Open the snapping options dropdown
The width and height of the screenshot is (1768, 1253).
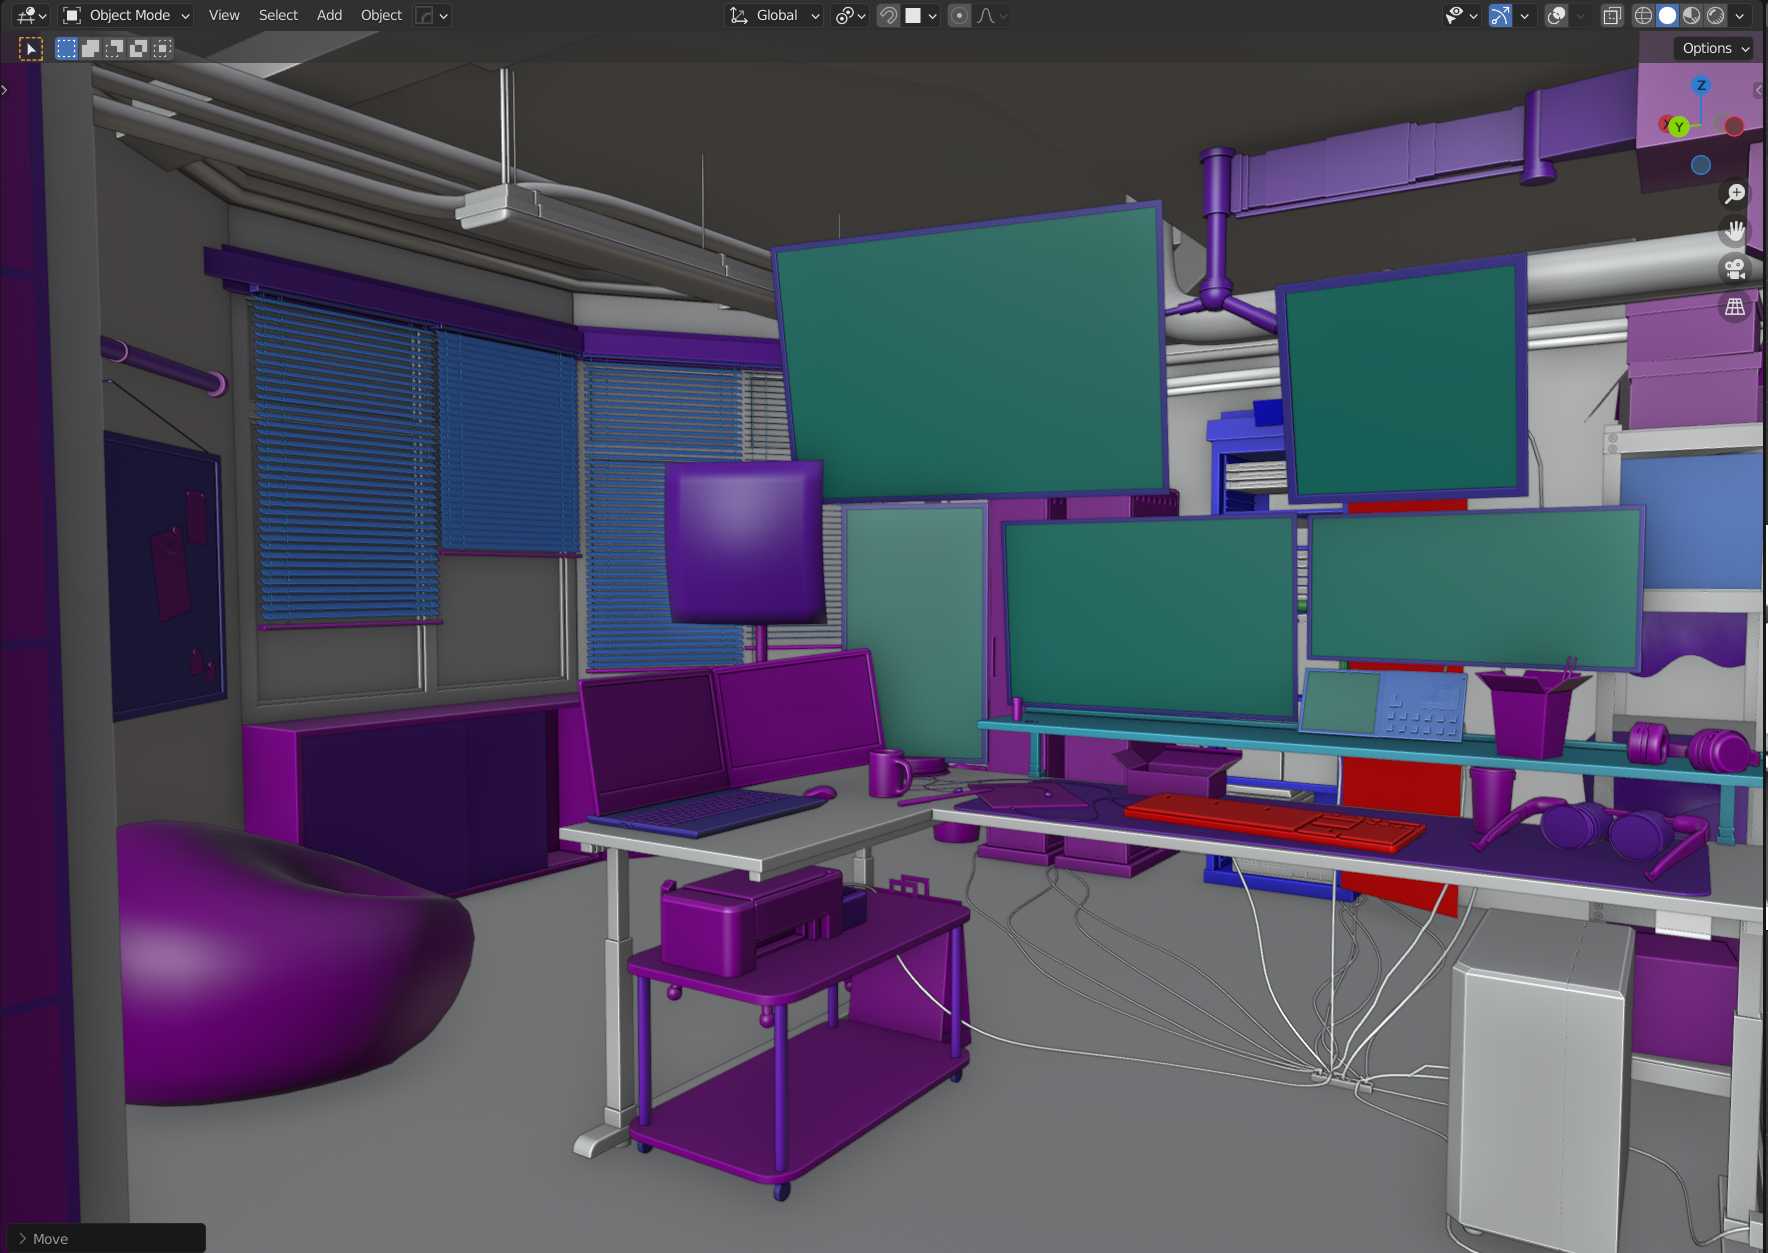pyautogui.click(x=921, y=15)
